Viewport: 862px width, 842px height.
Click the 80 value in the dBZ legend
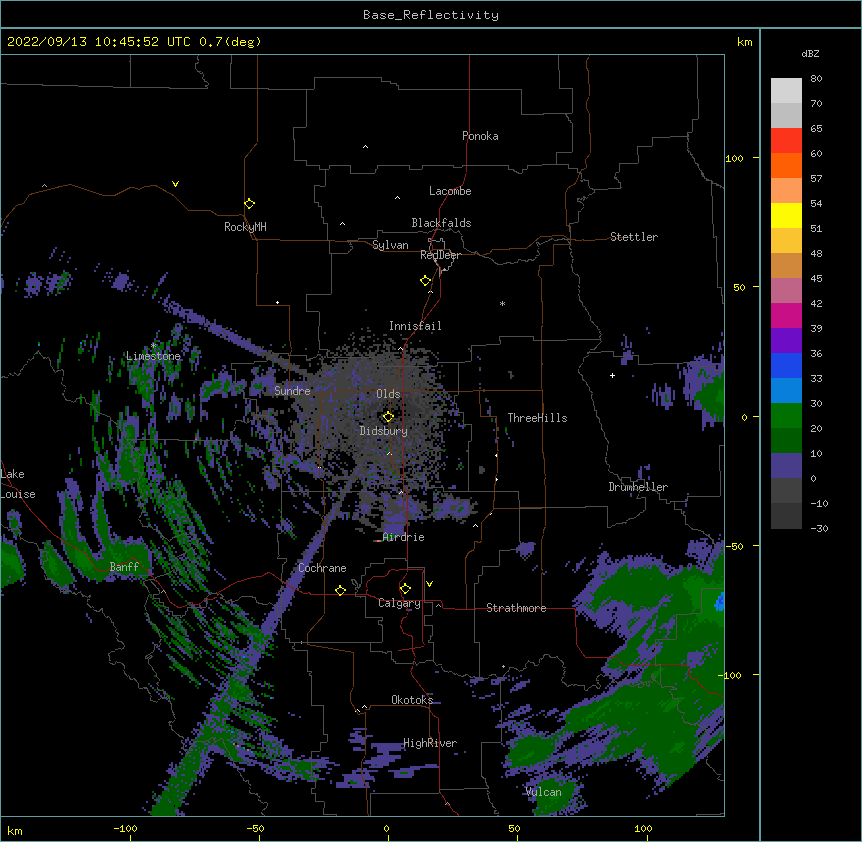coord(816,79)
